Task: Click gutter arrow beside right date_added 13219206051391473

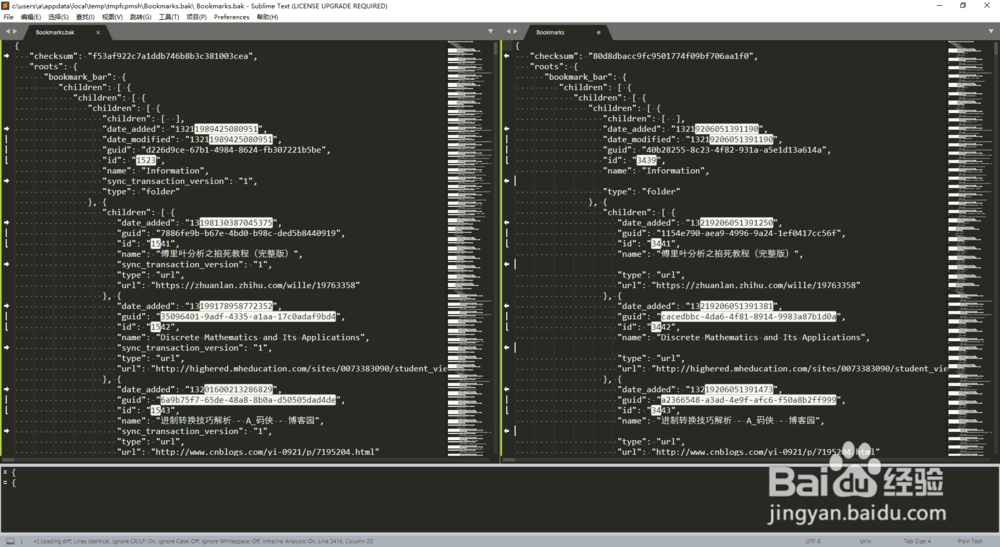Action: click(506, 389)
